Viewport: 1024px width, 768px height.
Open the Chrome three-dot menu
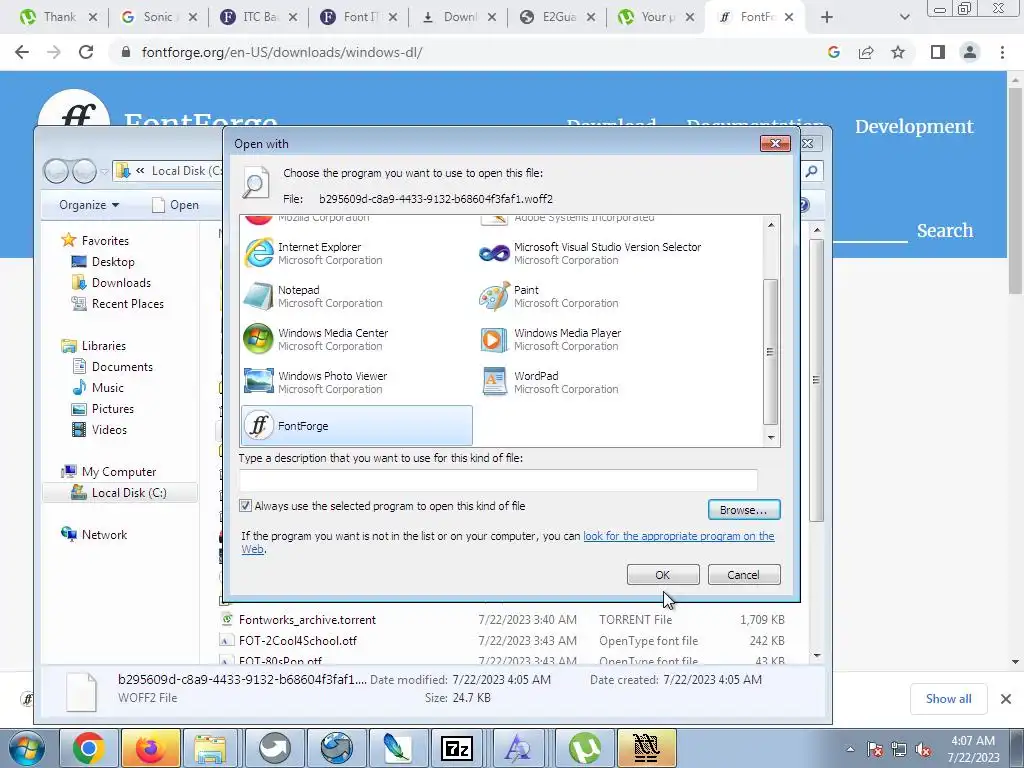click(x=1002, y=52)
